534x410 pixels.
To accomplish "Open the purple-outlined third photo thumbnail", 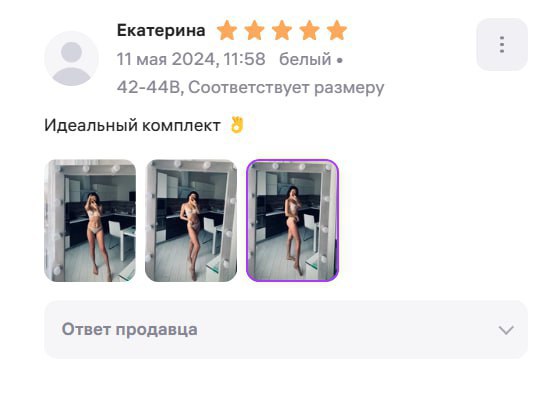I will pyautogui.click(x=292, y=221).
